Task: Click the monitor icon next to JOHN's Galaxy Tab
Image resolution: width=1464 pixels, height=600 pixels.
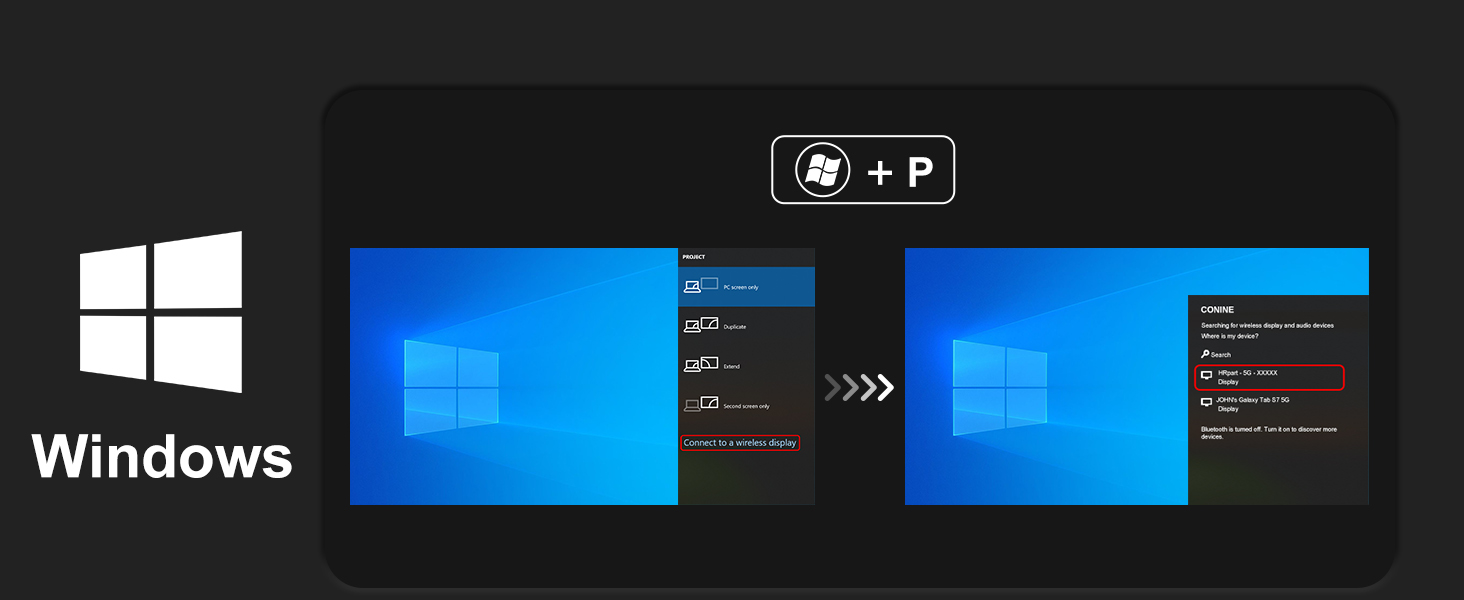Action: (1206, 404)
